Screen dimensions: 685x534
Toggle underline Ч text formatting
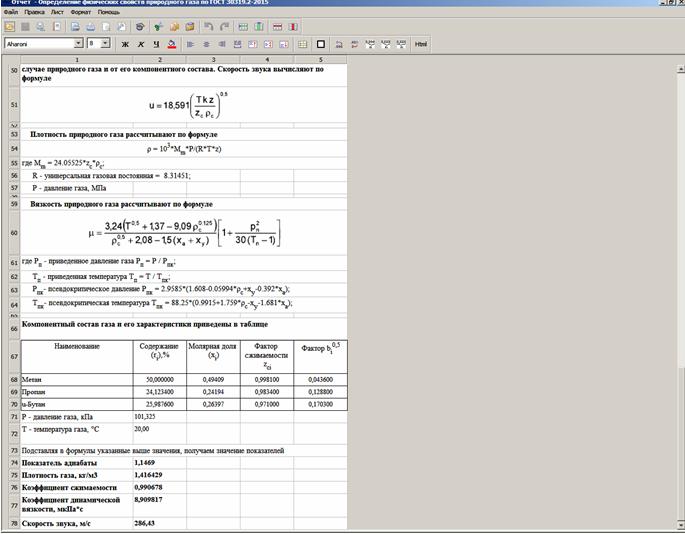(x=156, y=45)
